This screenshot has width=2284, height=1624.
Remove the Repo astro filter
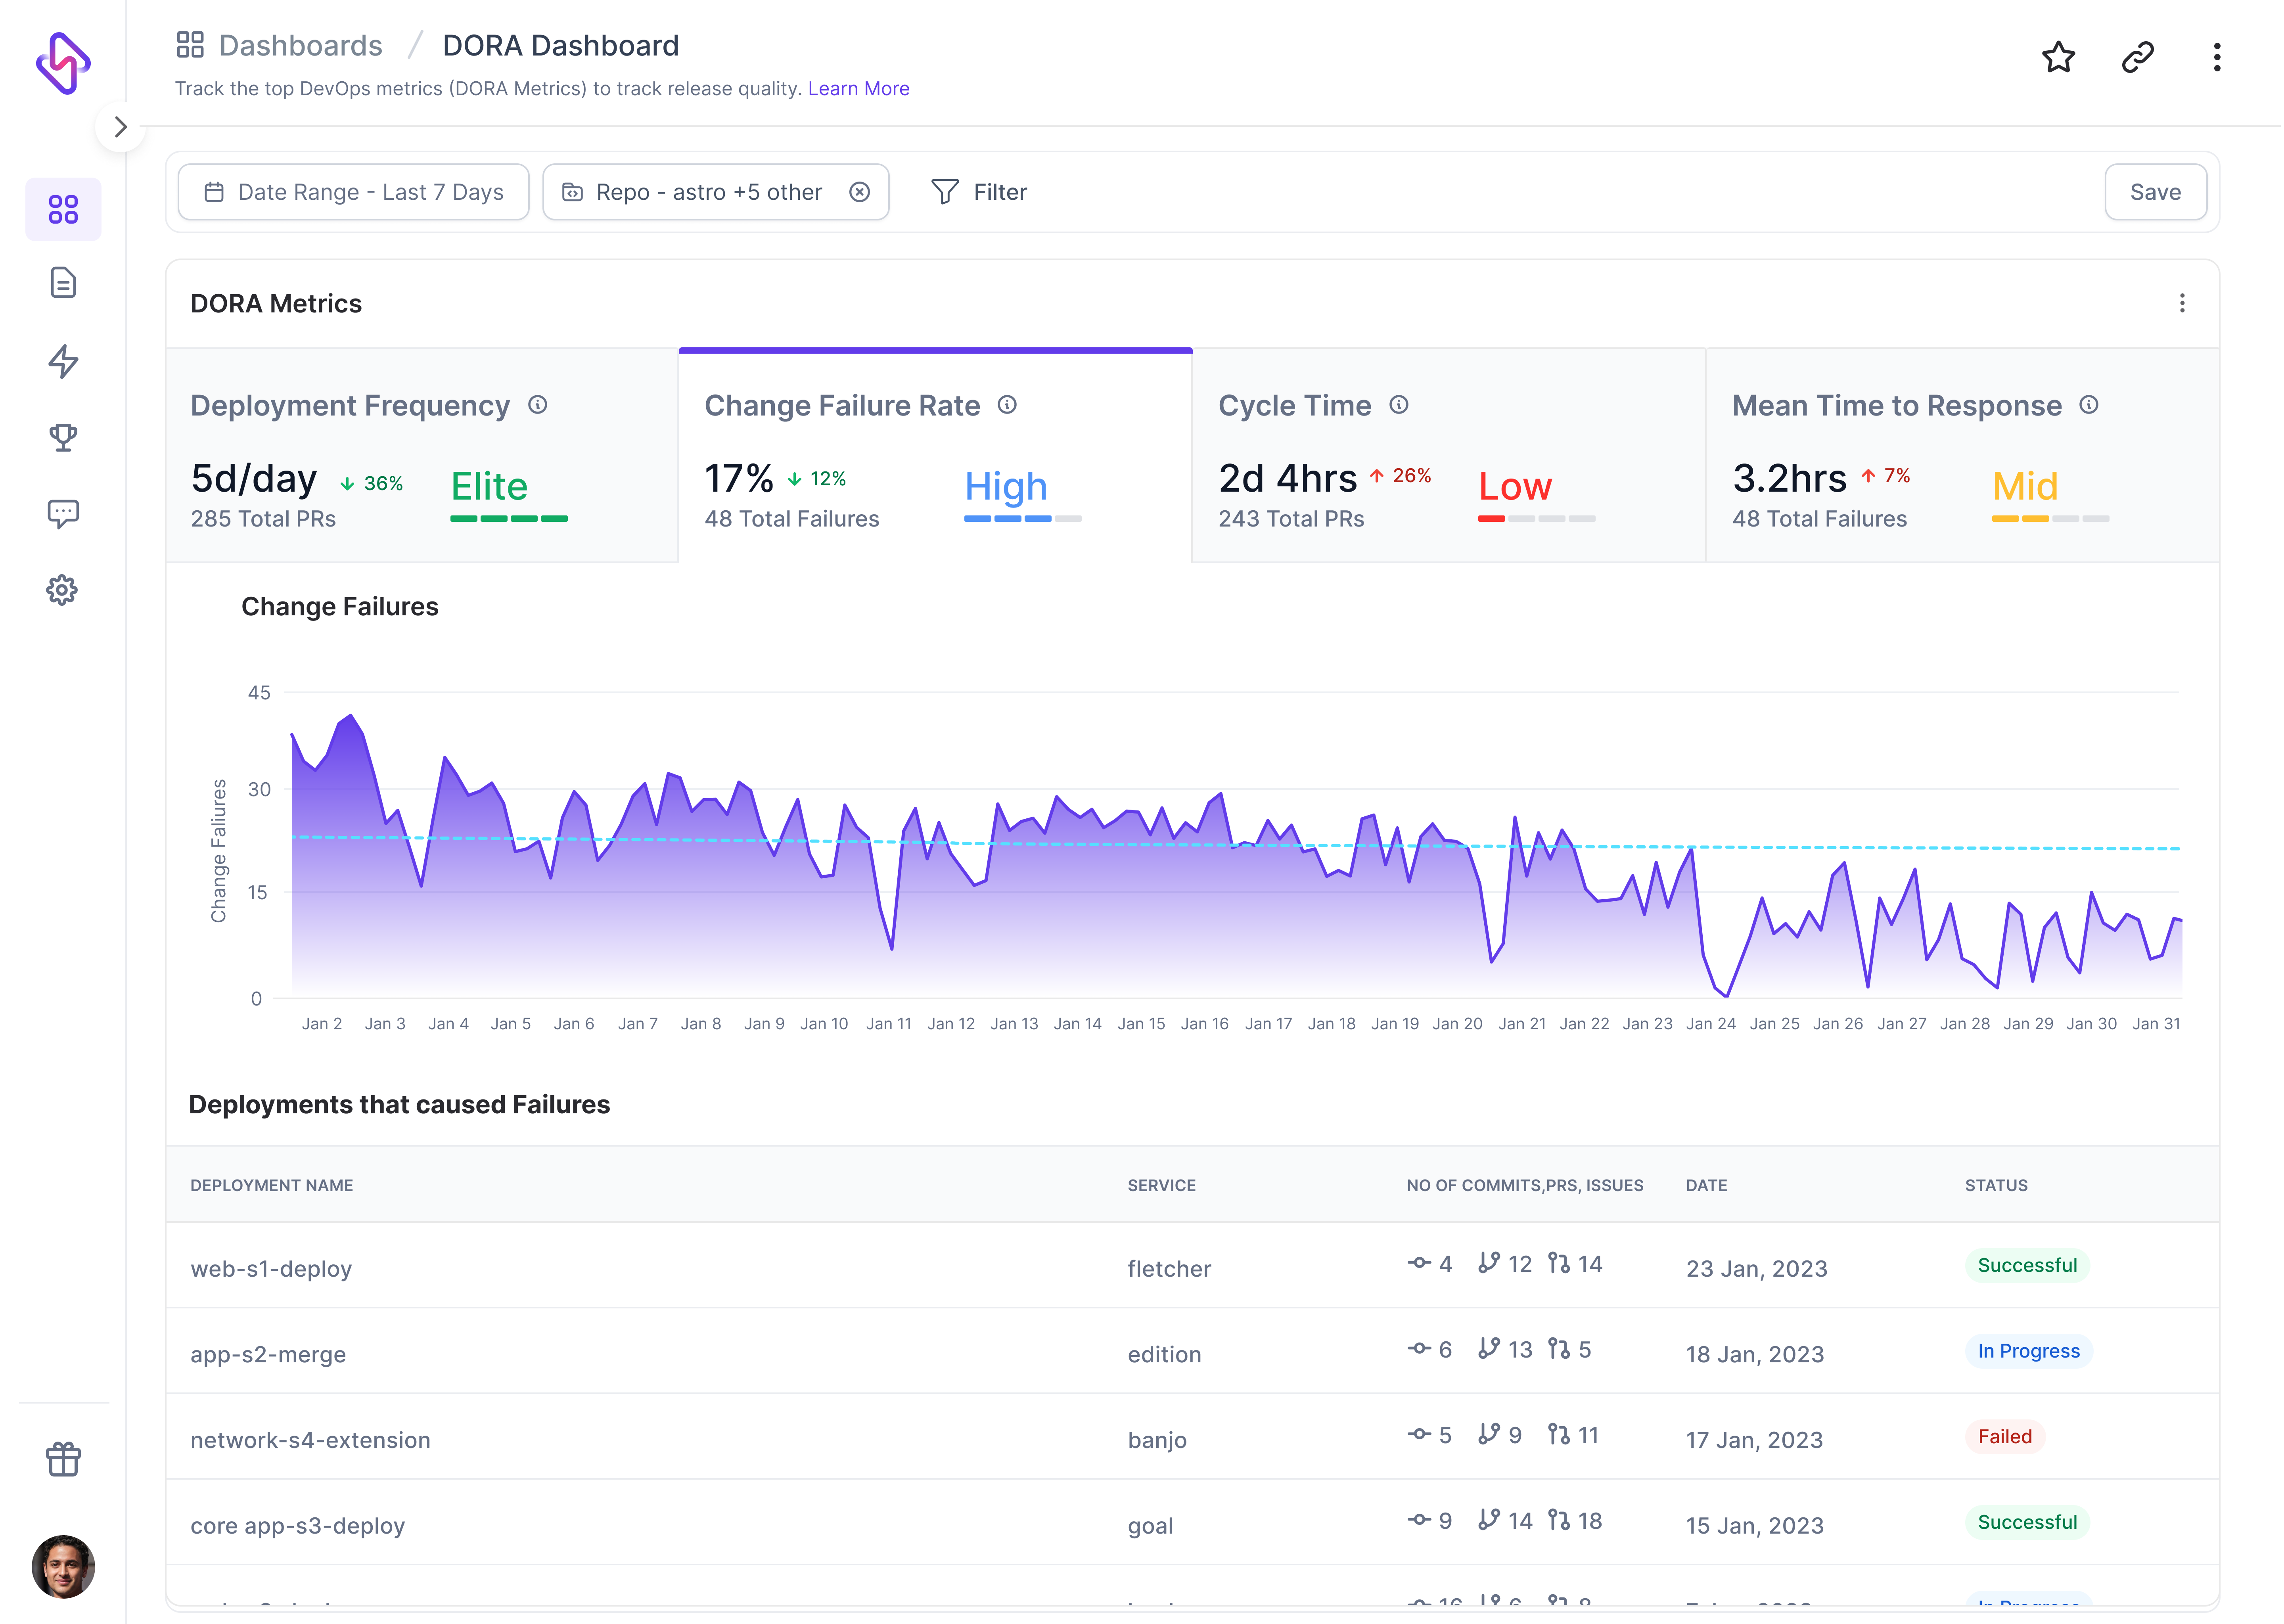[859, 192]
